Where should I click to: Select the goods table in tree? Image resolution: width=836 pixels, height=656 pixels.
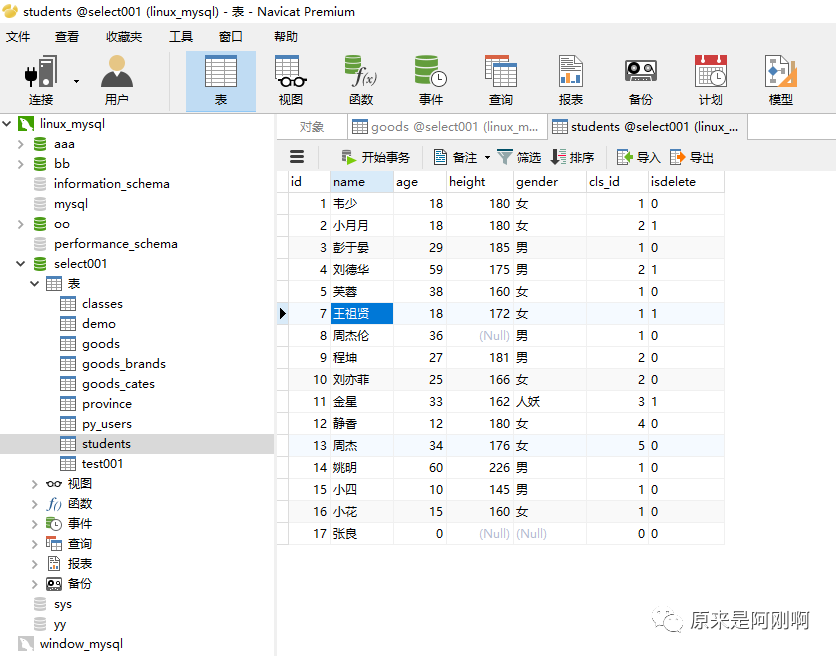(101, 344)
